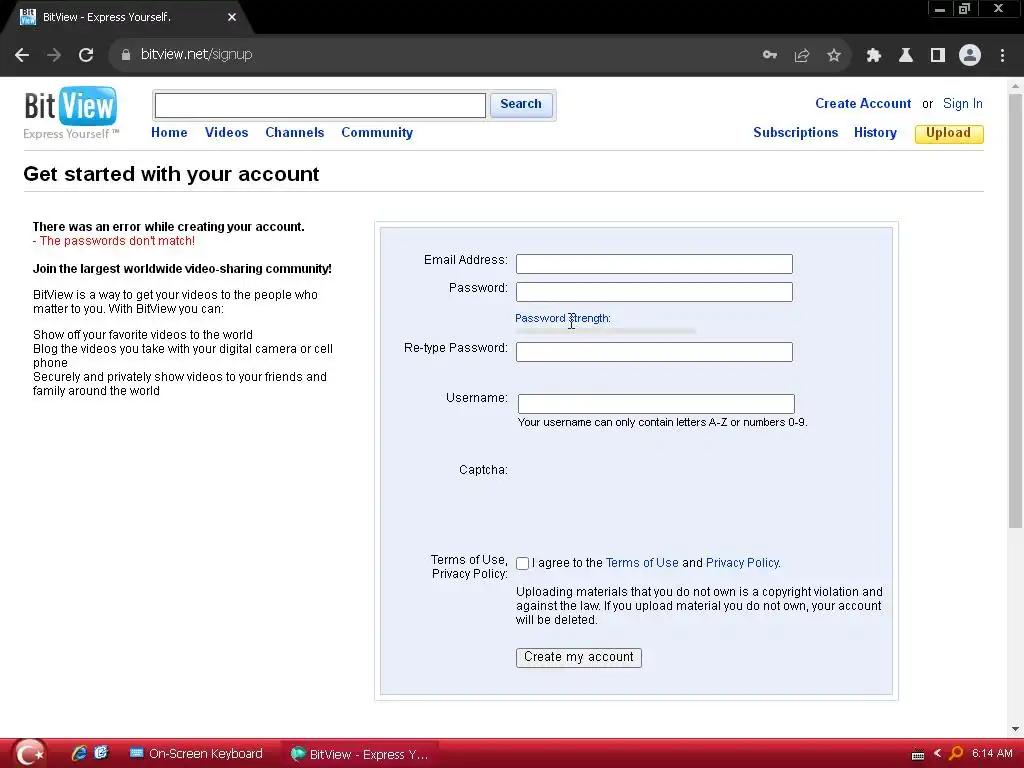Open the extensions puzzle icon
The image size is (1024, 768).
874,56
